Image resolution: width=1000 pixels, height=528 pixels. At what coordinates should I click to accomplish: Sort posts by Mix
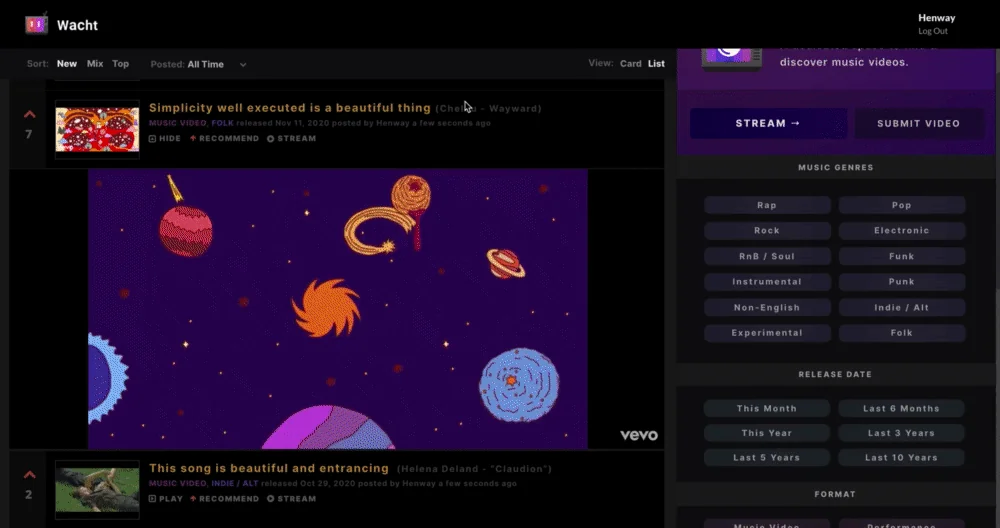95,64
